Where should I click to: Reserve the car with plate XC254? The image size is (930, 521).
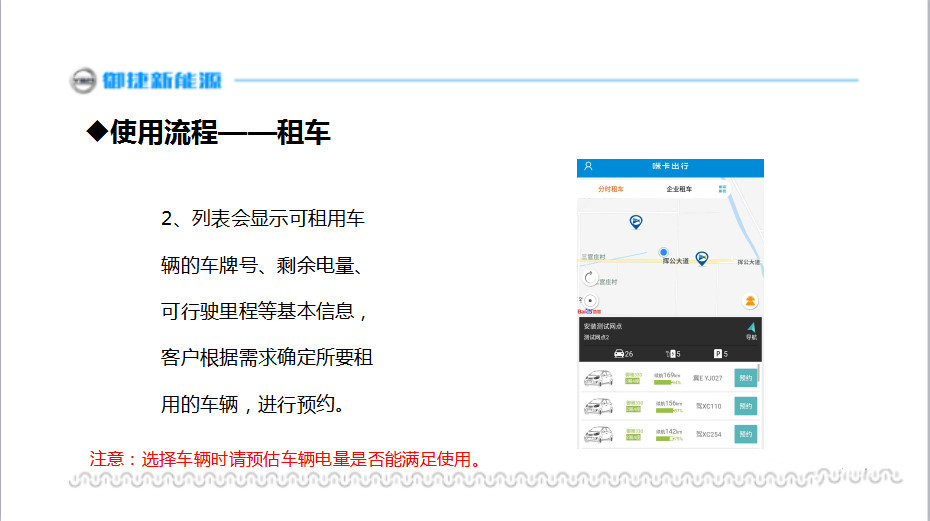pos(746,434)
